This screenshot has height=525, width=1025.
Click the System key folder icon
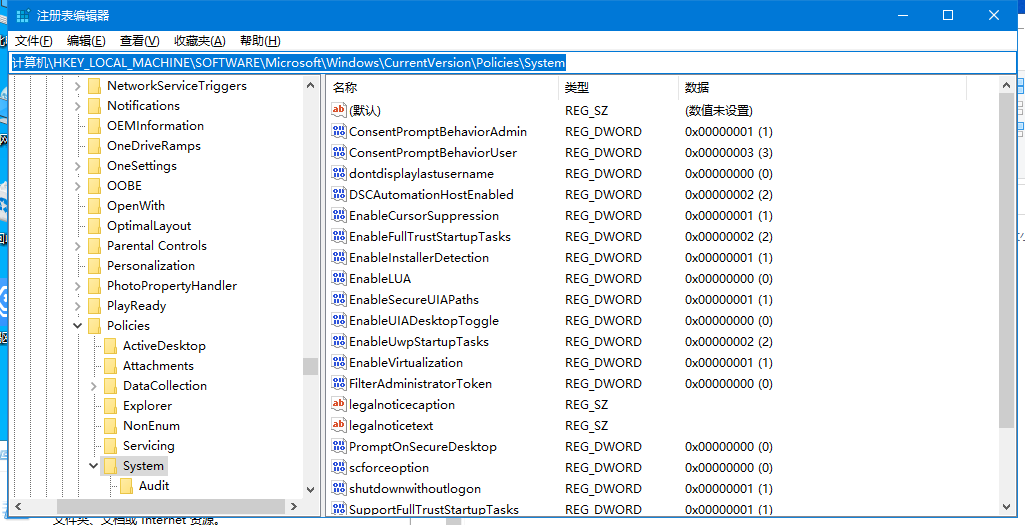pyautogui.click(x=110, y=466)
